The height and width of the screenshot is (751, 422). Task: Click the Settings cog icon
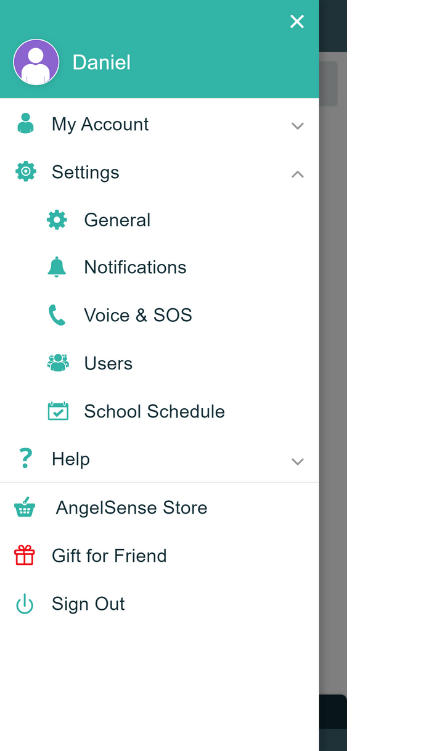pos(25,171)
